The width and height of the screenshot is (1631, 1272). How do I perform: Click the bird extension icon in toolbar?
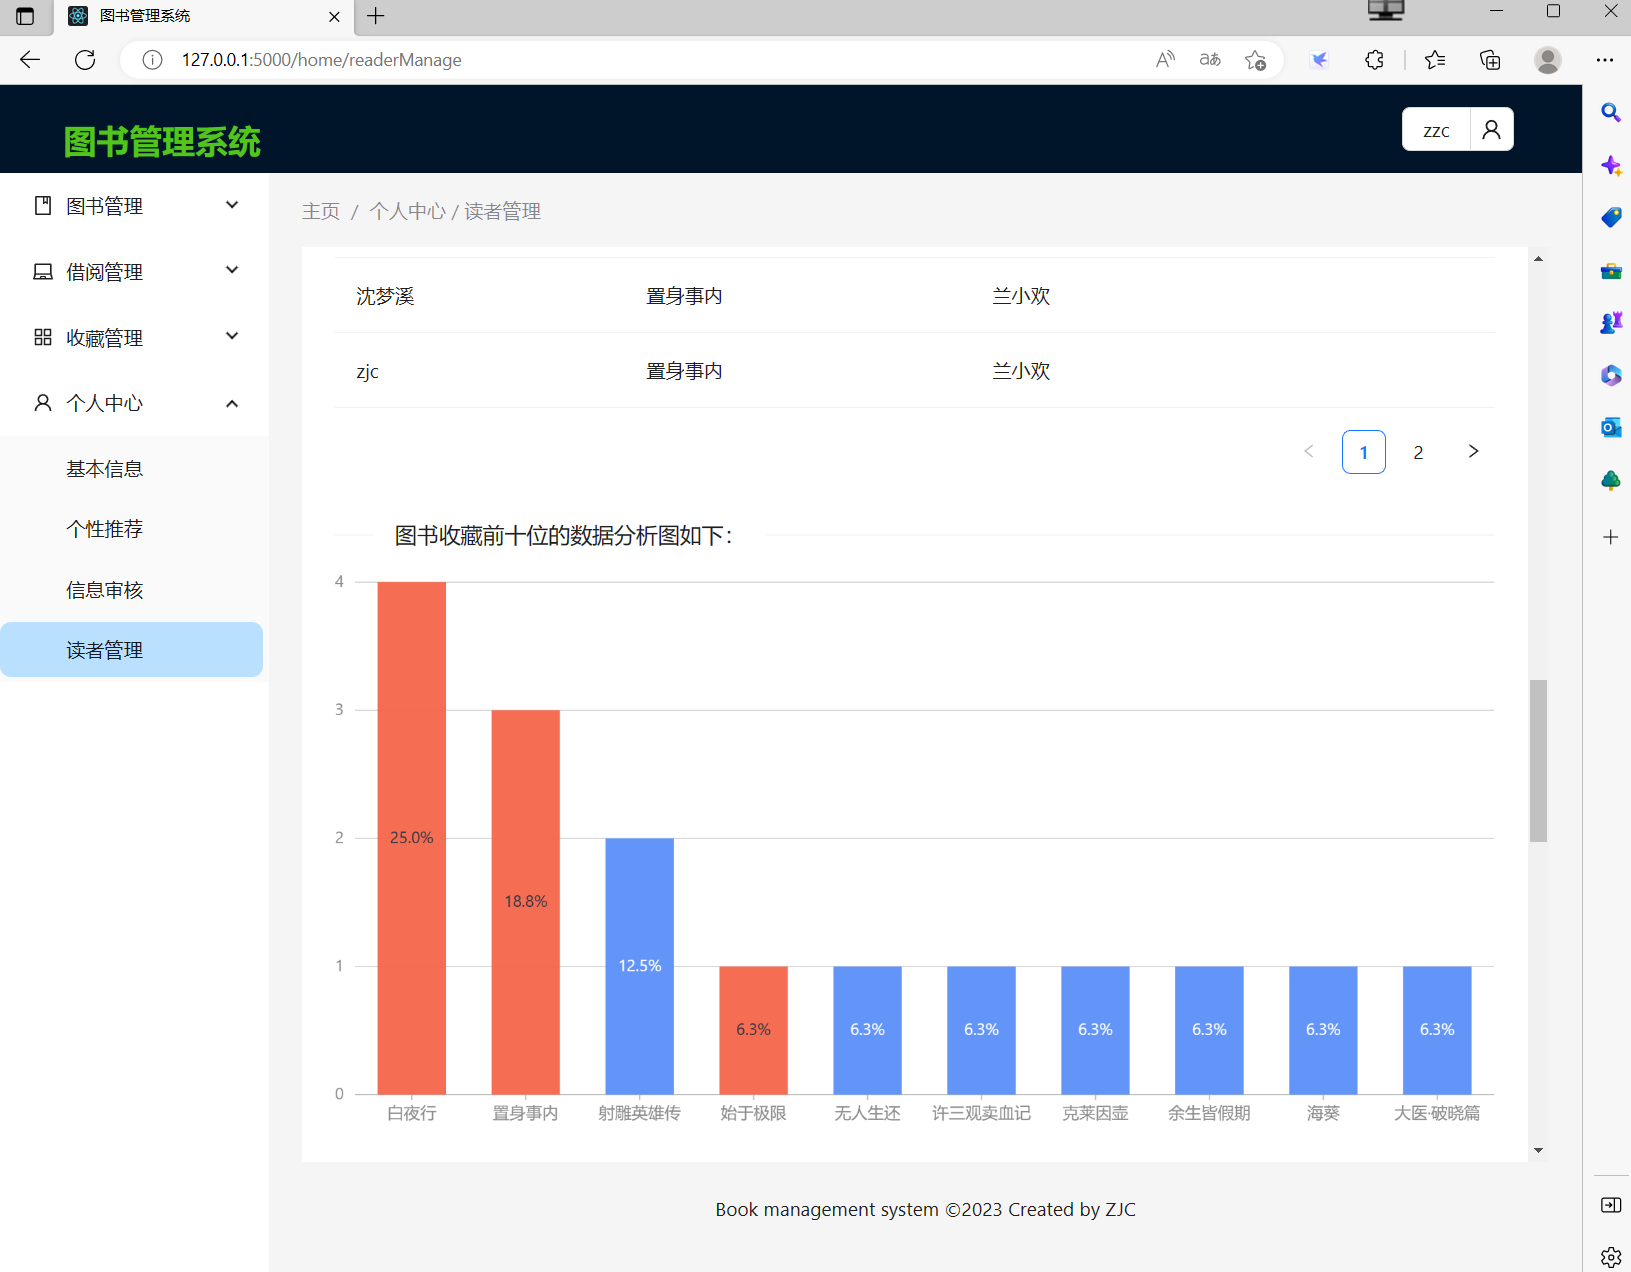[x=1319, y=60]
